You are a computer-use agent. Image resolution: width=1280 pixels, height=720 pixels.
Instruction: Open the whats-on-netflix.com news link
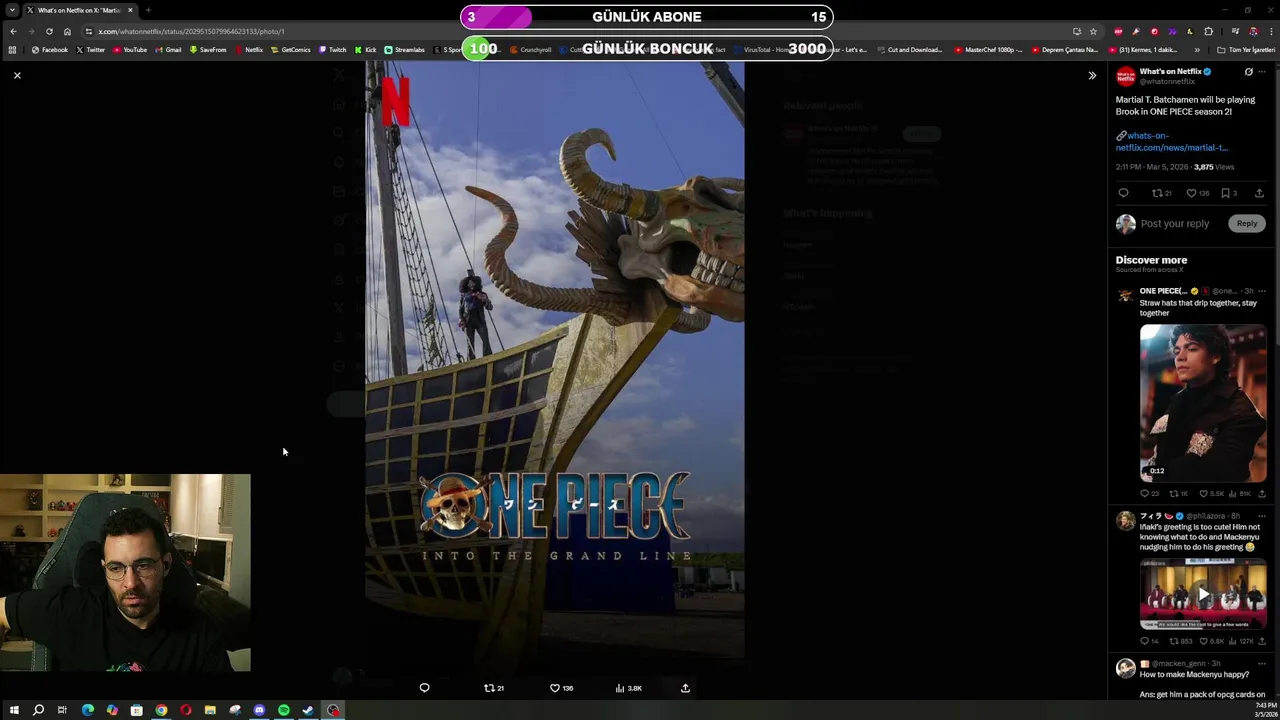pos(1172,141)
